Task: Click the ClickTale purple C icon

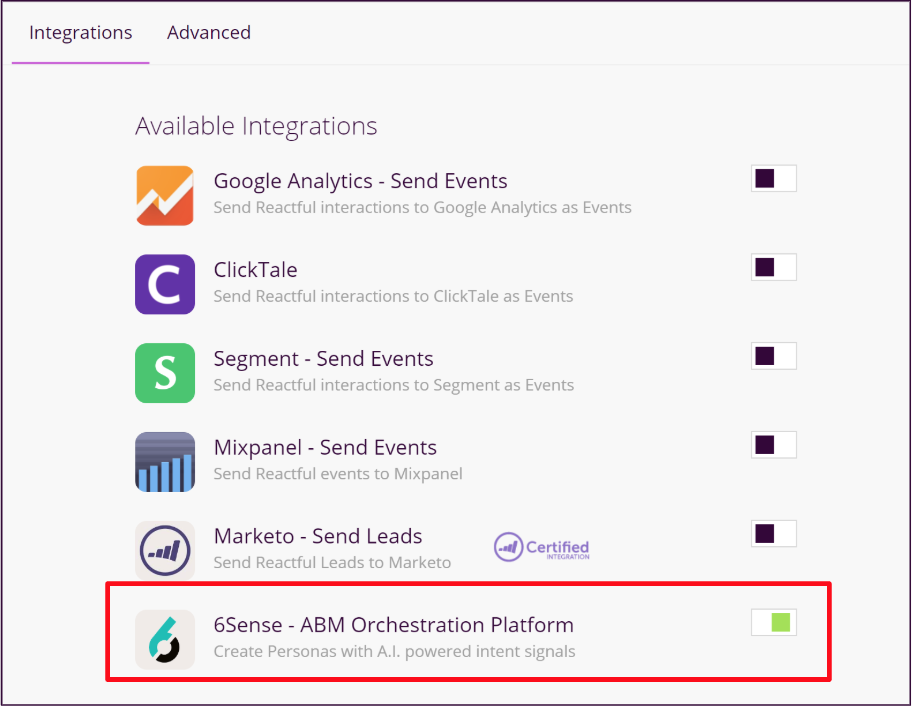Action: pyautogui.click(x=165, y=284)
